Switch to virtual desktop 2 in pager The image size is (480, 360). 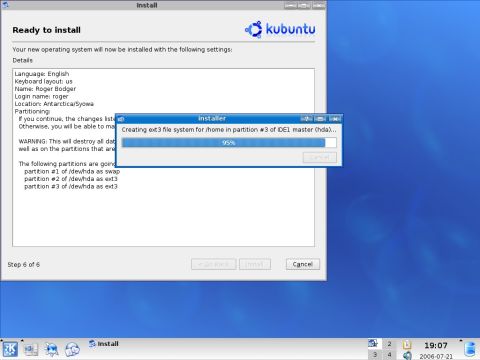tap(389, 344)
